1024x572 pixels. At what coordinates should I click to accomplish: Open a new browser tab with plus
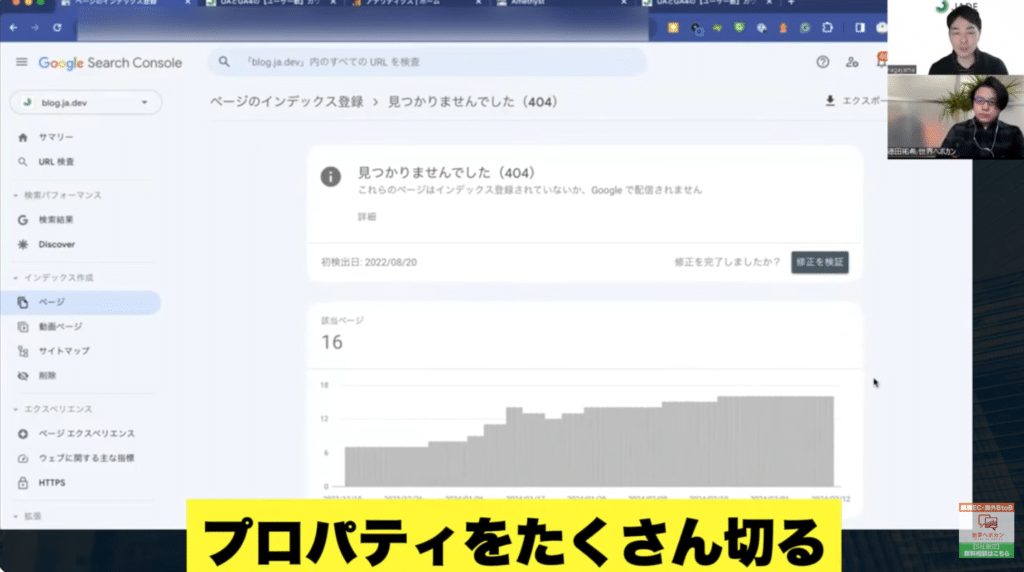tap(791, 3)
